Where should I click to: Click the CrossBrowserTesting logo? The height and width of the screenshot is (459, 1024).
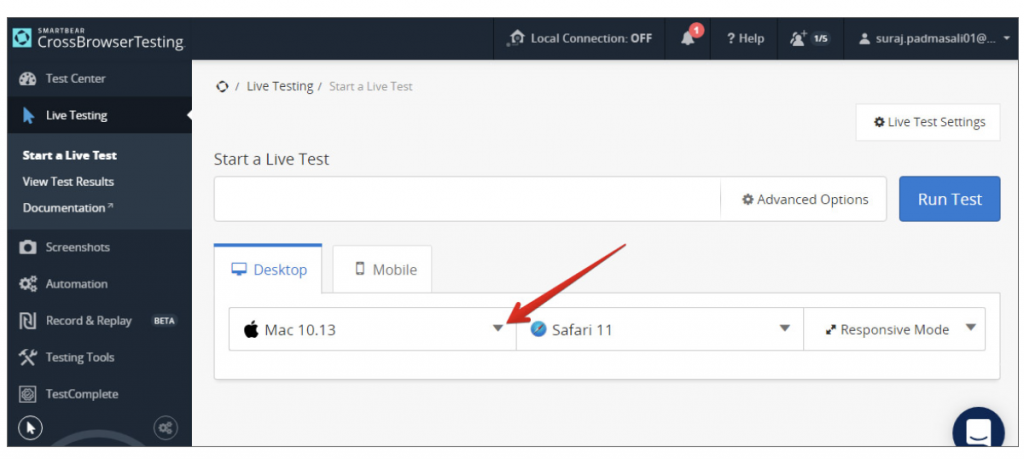(99, 39)
